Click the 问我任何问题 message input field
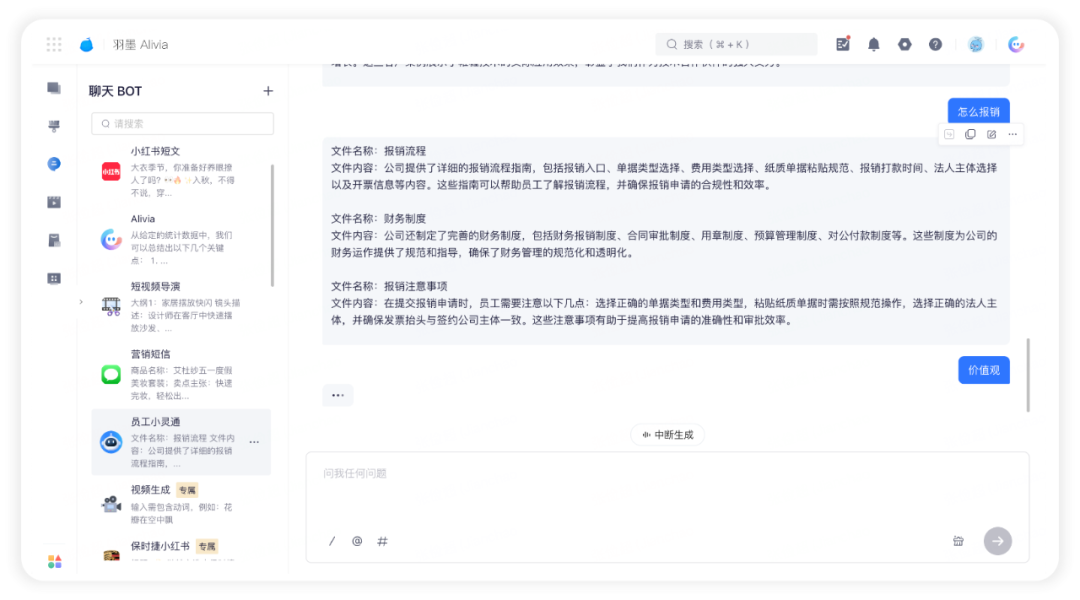This screenshot has width=1080, height=600. 667,489
